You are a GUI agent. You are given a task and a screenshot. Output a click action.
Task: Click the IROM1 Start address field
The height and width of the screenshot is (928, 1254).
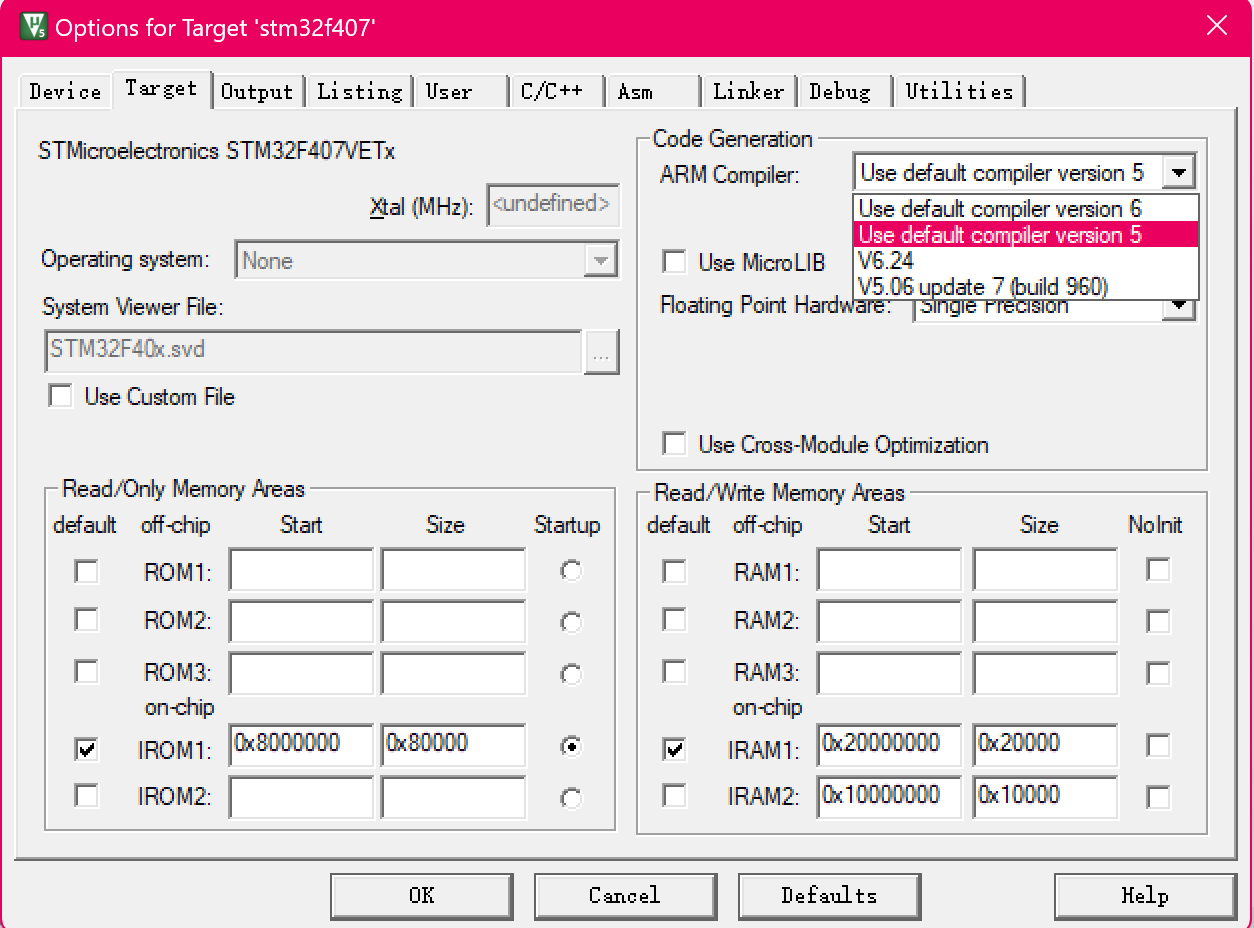[301, 746]
